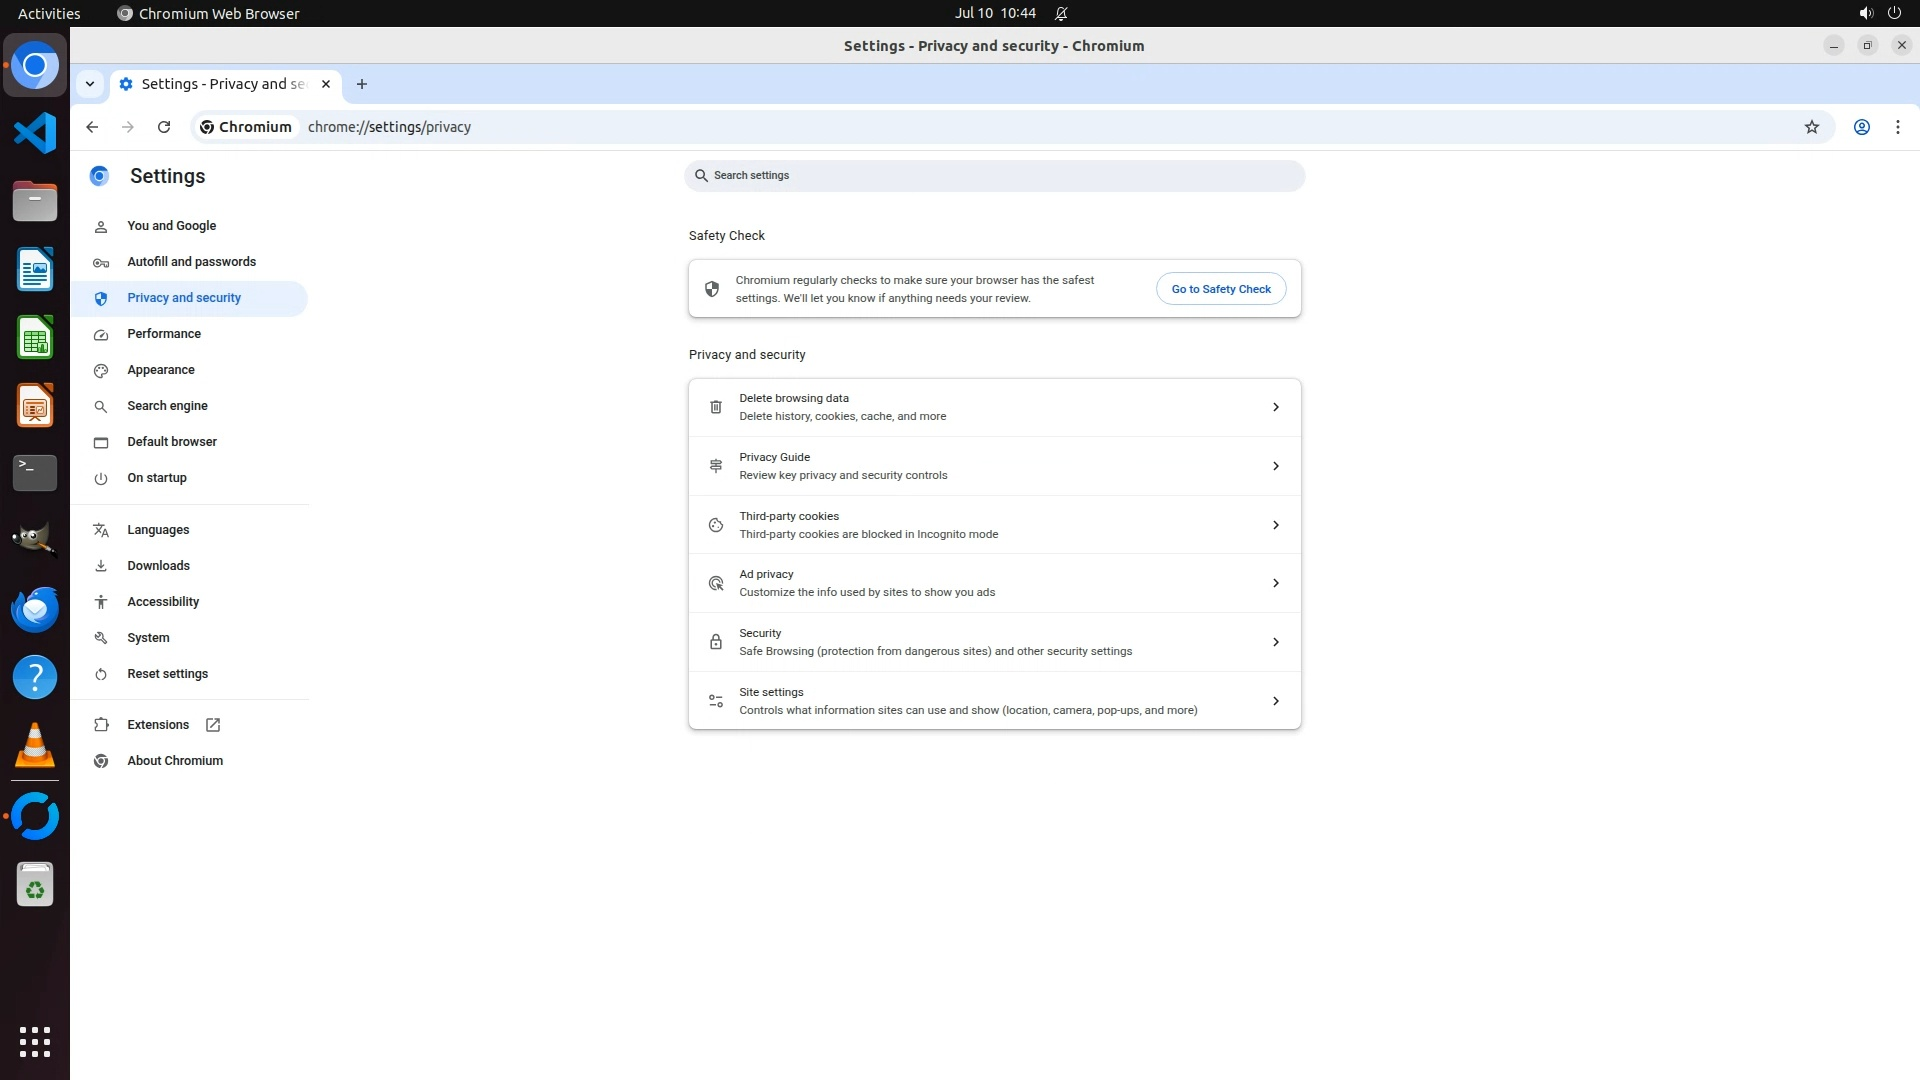The height and width of the screenshot is (1080, 1920).
Task: Open the Appearance settings section
Action: [x=160, y=370]
